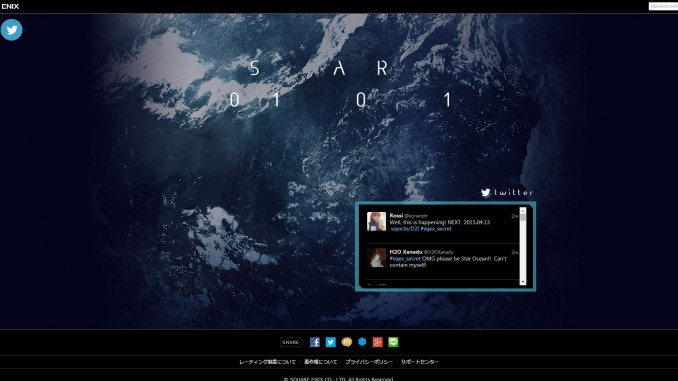Image resolution: width=678 pixels, height=381 pixels.
Task: Open H2O Xanadu's avatar thumbnail
Action: [376, 258]
